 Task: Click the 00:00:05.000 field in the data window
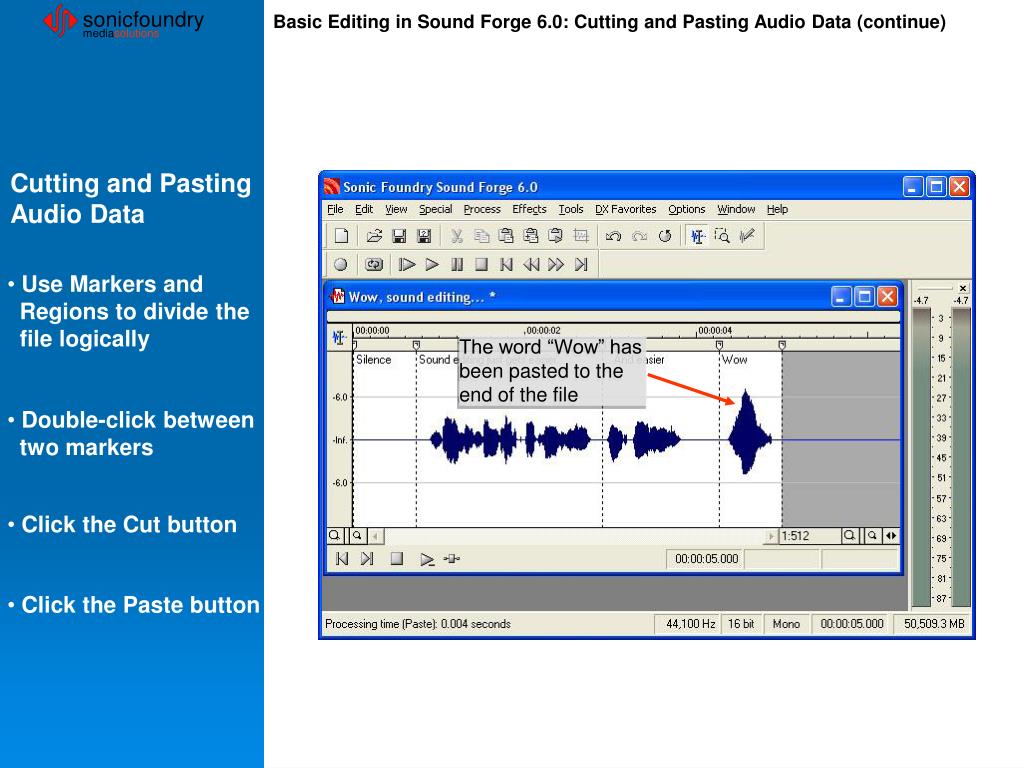[706, 559]
